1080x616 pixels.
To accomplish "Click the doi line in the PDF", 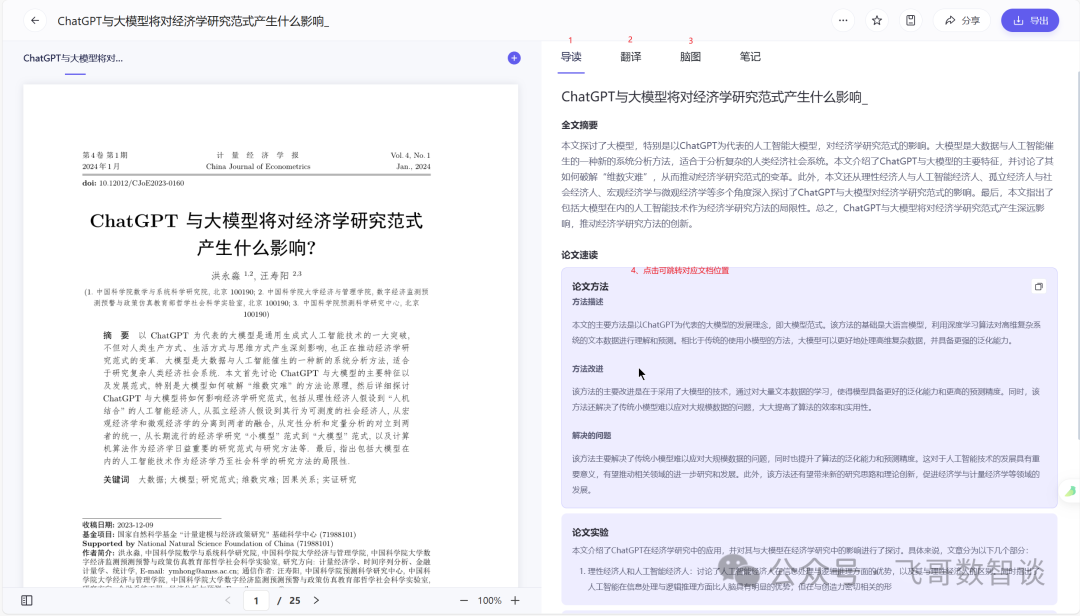I will pyautogui.click(x=133, y=183).
